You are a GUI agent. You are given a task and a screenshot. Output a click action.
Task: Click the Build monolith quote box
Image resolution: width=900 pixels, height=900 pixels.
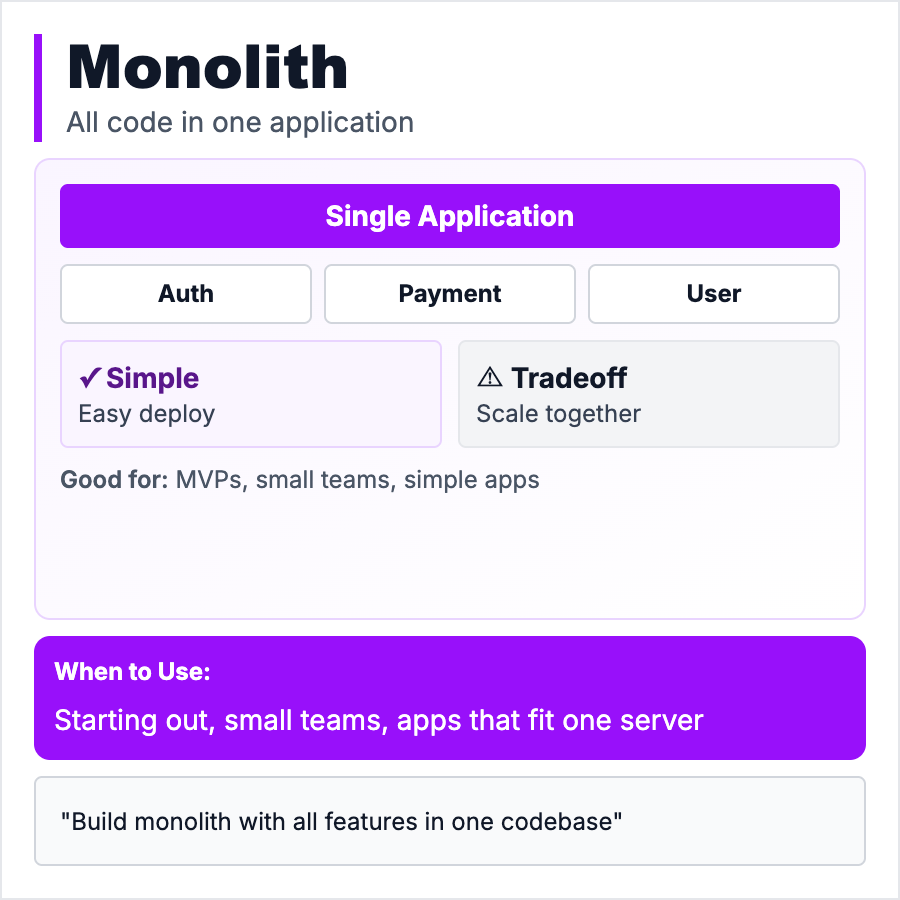[450, 821]
